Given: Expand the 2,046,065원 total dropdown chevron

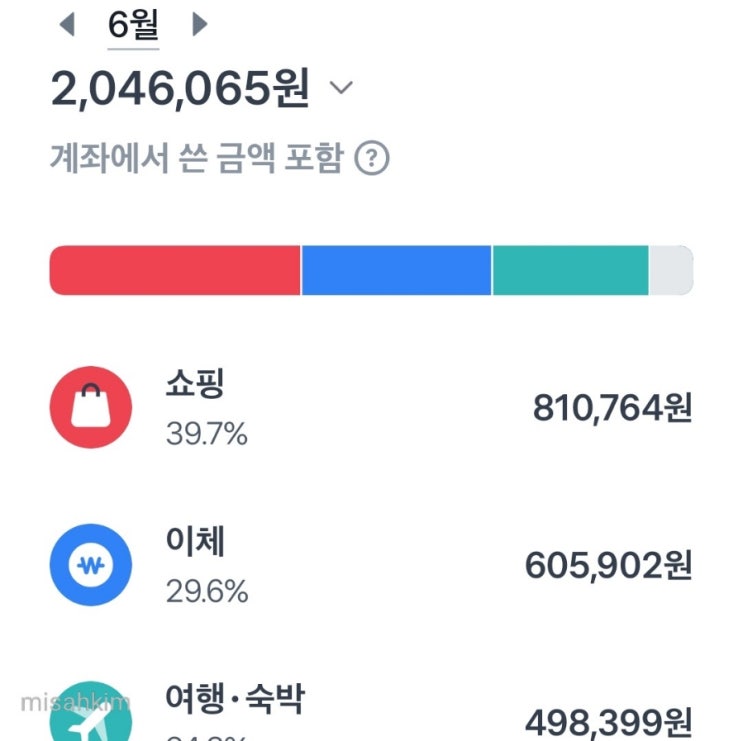Looking at the screenshot, I should tap(341, 89).
